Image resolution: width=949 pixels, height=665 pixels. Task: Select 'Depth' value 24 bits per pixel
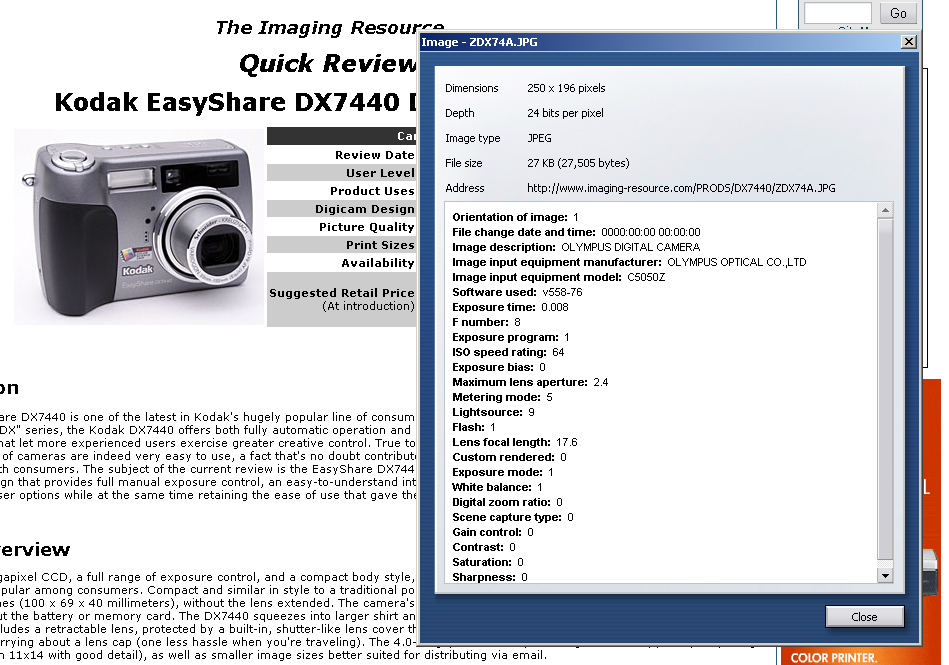tap(565, 113)
